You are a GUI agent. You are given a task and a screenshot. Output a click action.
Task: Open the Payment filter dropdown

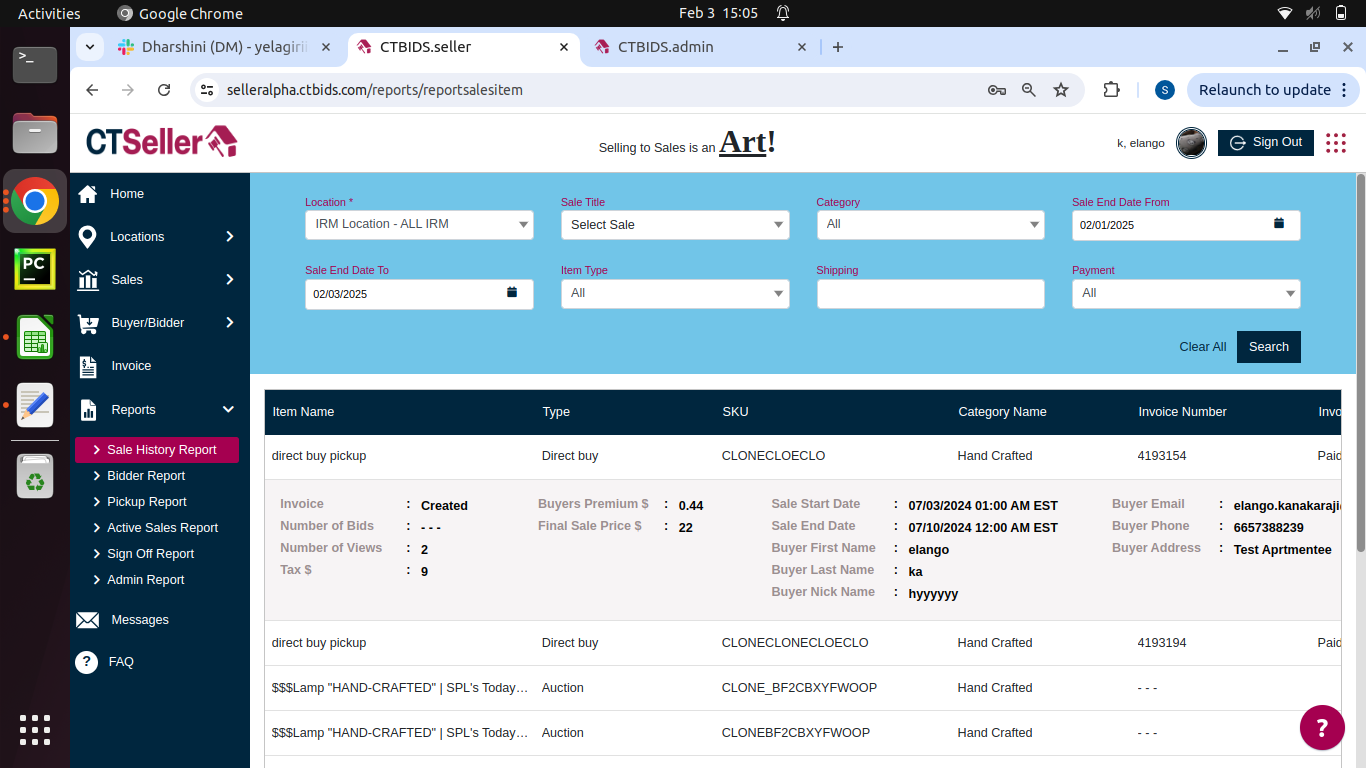[x=1186, y=294]
